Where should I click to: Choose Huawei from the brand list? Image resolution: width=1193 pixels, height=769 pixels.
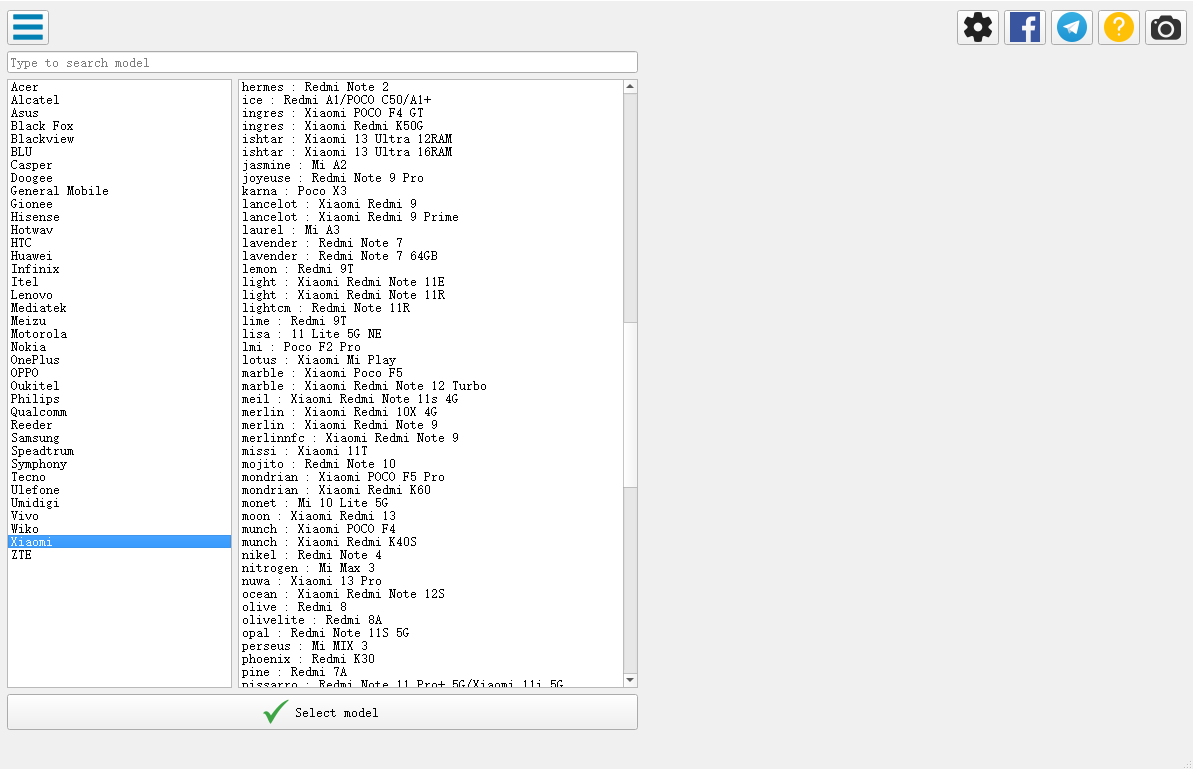click(x=32, y=256)
